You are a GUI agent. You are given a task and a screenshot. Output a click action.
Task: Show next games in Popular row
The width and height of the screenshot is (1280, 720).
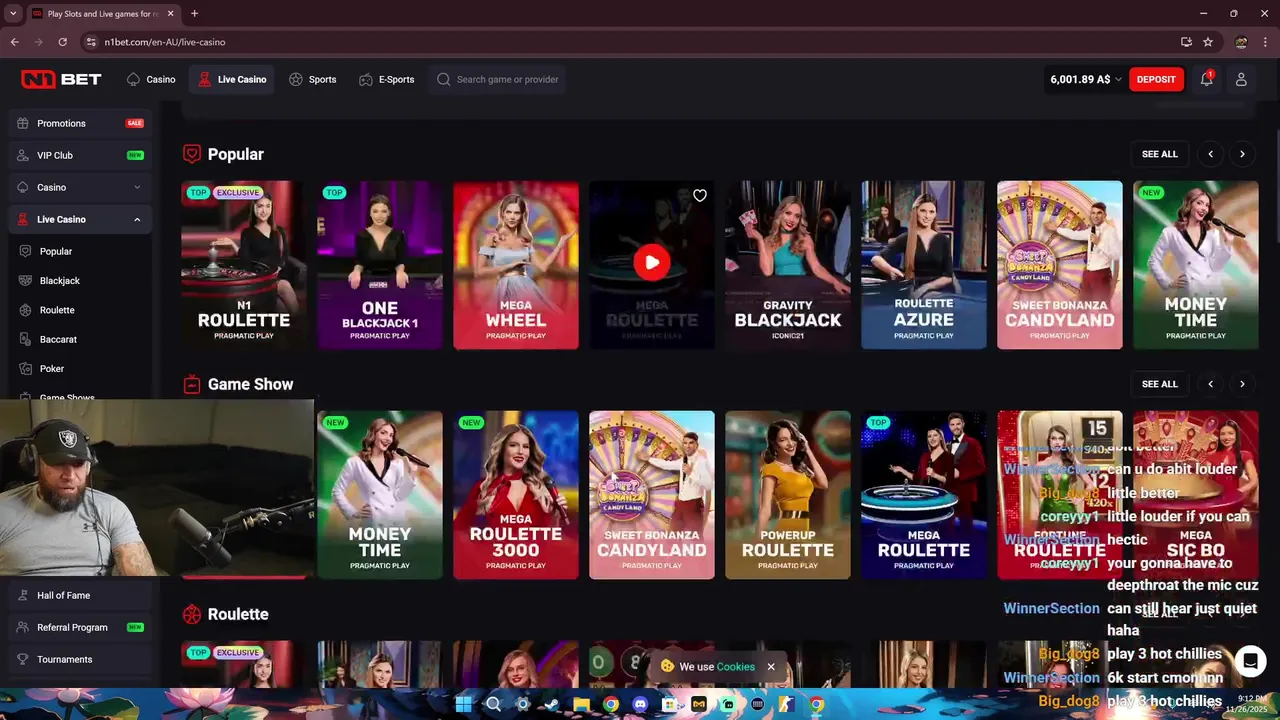pyautogui.click(x=1242, y=154)
